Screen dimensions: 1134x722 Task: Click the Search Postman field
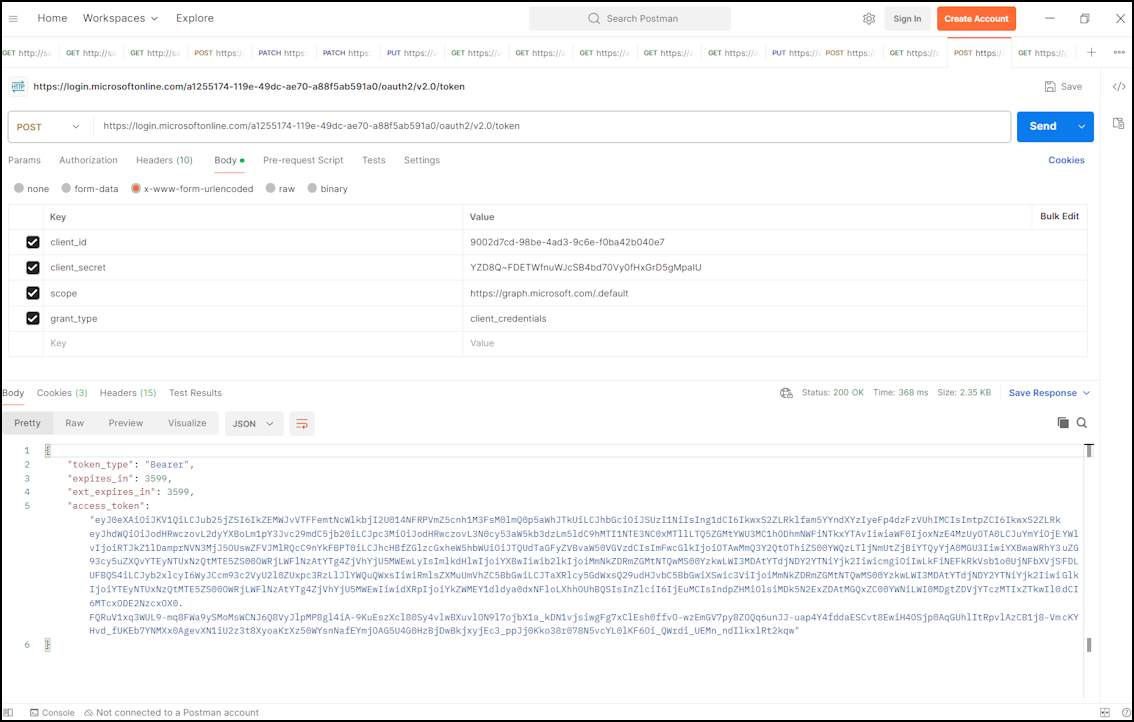coord(630,19)
